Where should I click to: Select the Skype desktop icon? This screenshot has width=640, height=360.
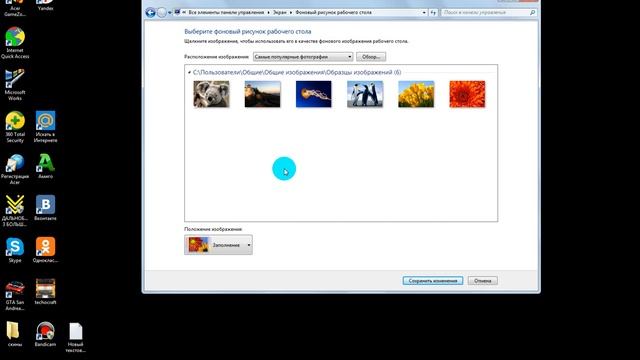(x=15, y=250)
